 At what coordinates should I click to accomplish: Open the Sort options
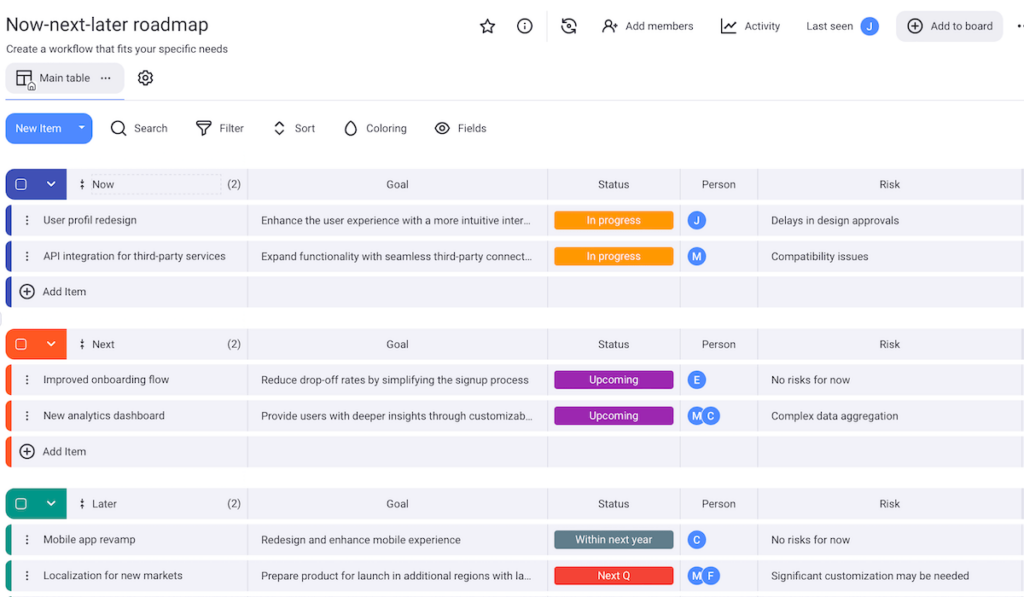pos(293,128)
